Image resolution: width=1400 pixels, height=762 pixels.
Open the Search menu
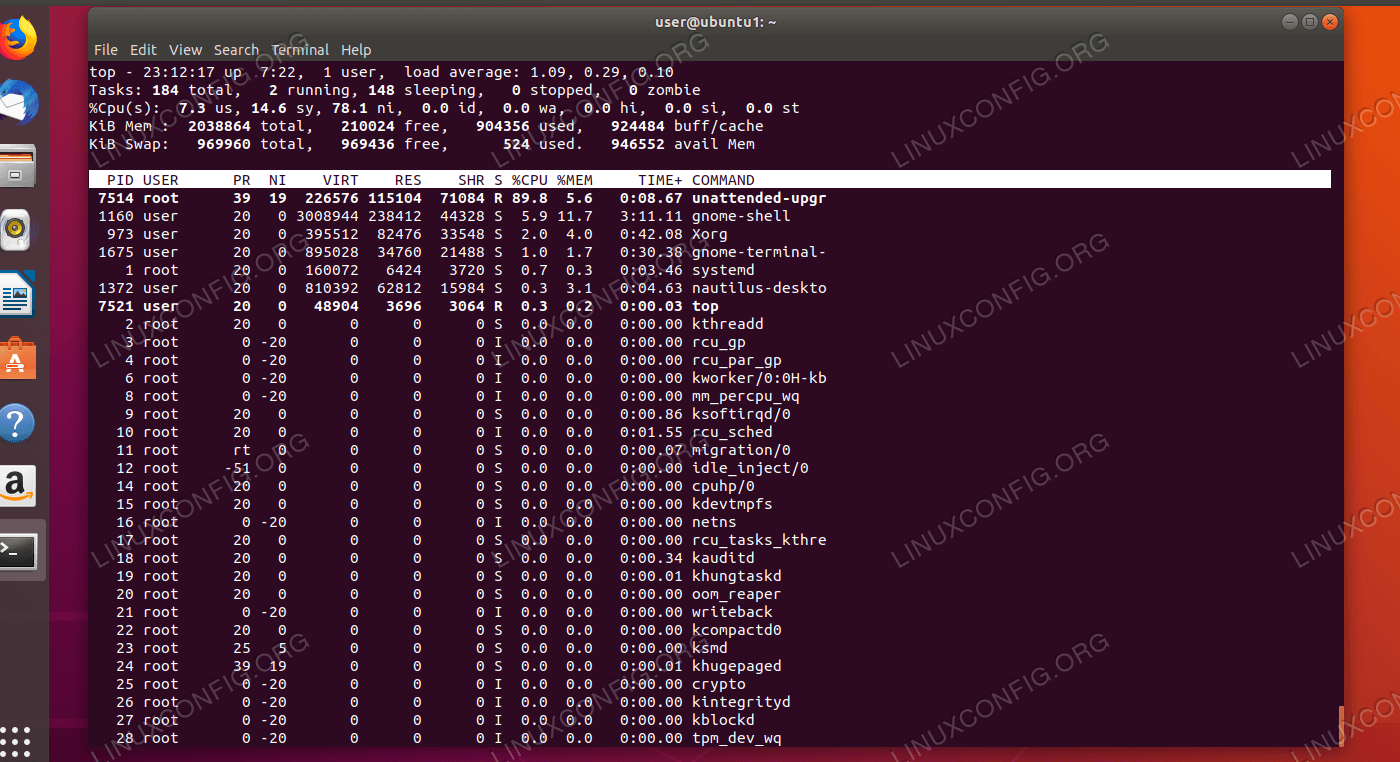[236, 50]
